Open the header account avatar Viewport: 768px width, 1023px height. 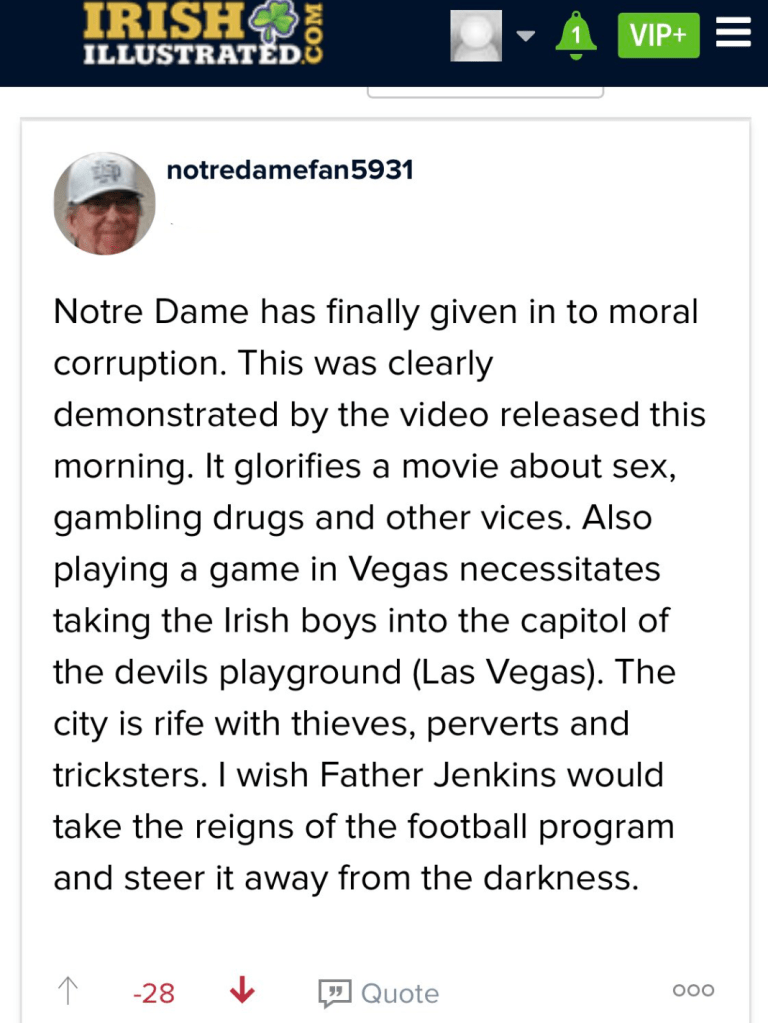476,36
